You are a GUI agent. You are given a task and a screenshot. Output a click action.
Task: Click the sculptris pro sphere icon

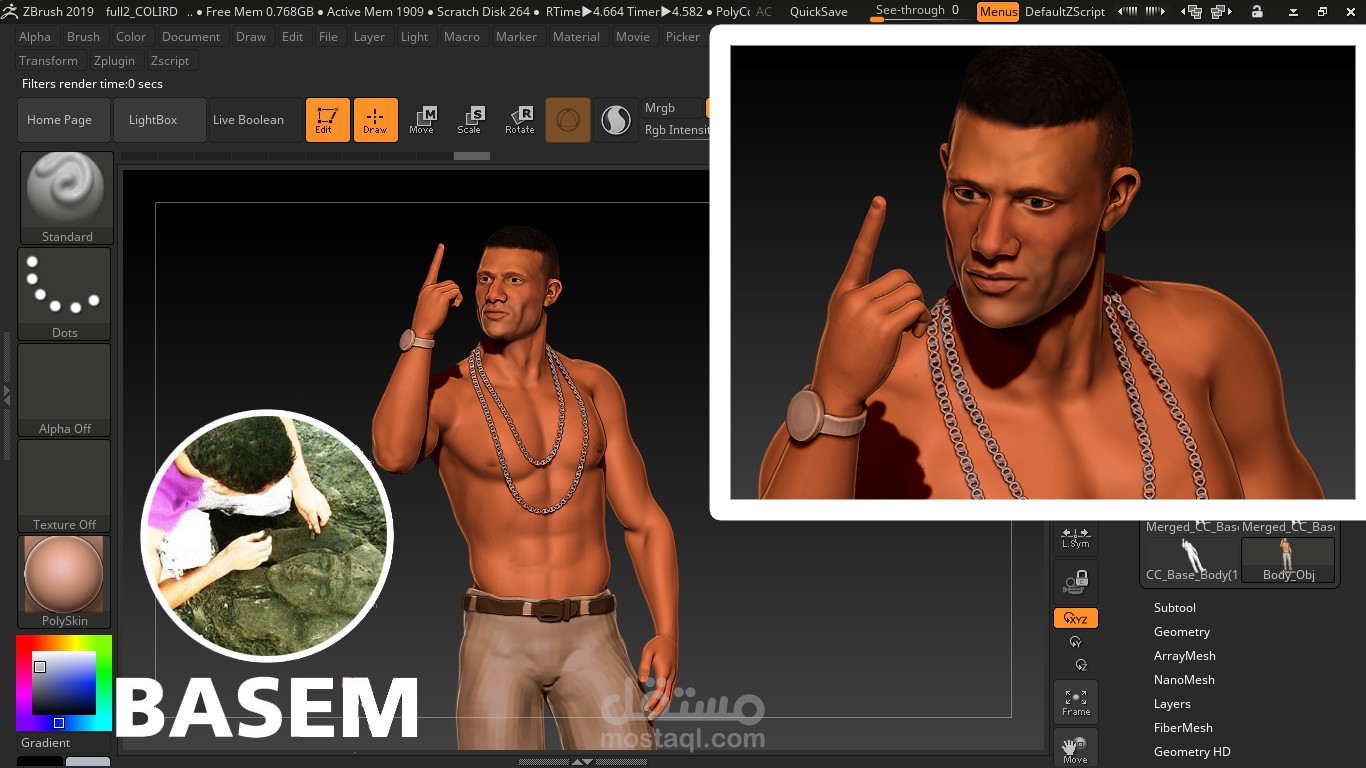pyautogui.click(x=616, y=120)
